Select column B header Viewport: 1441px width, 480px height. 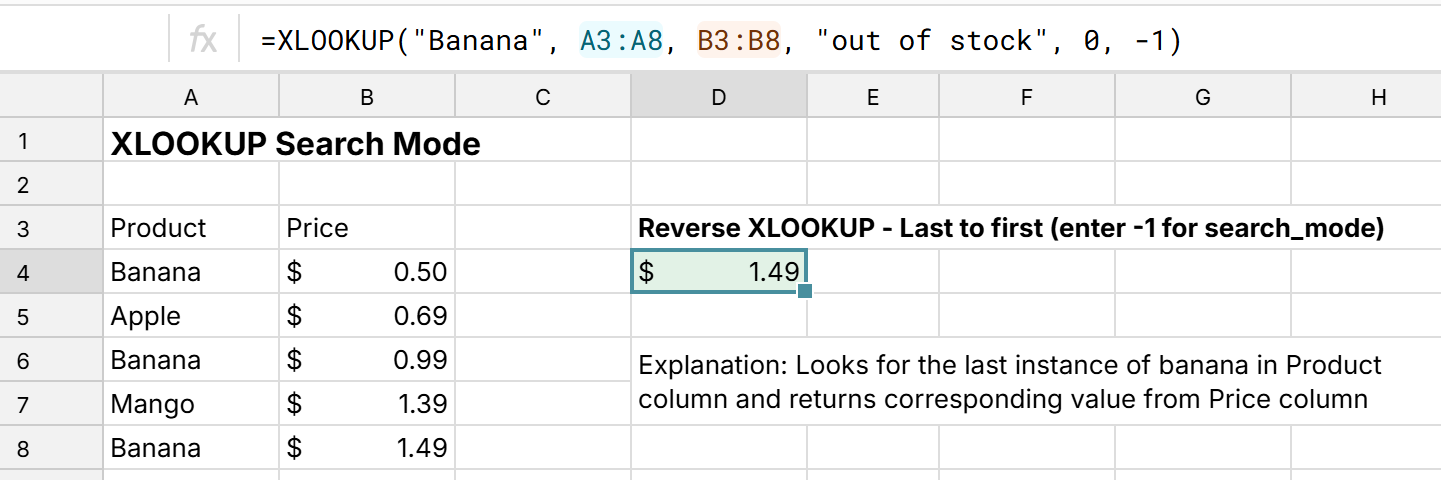pyautogui.click(x=366, y=97)
